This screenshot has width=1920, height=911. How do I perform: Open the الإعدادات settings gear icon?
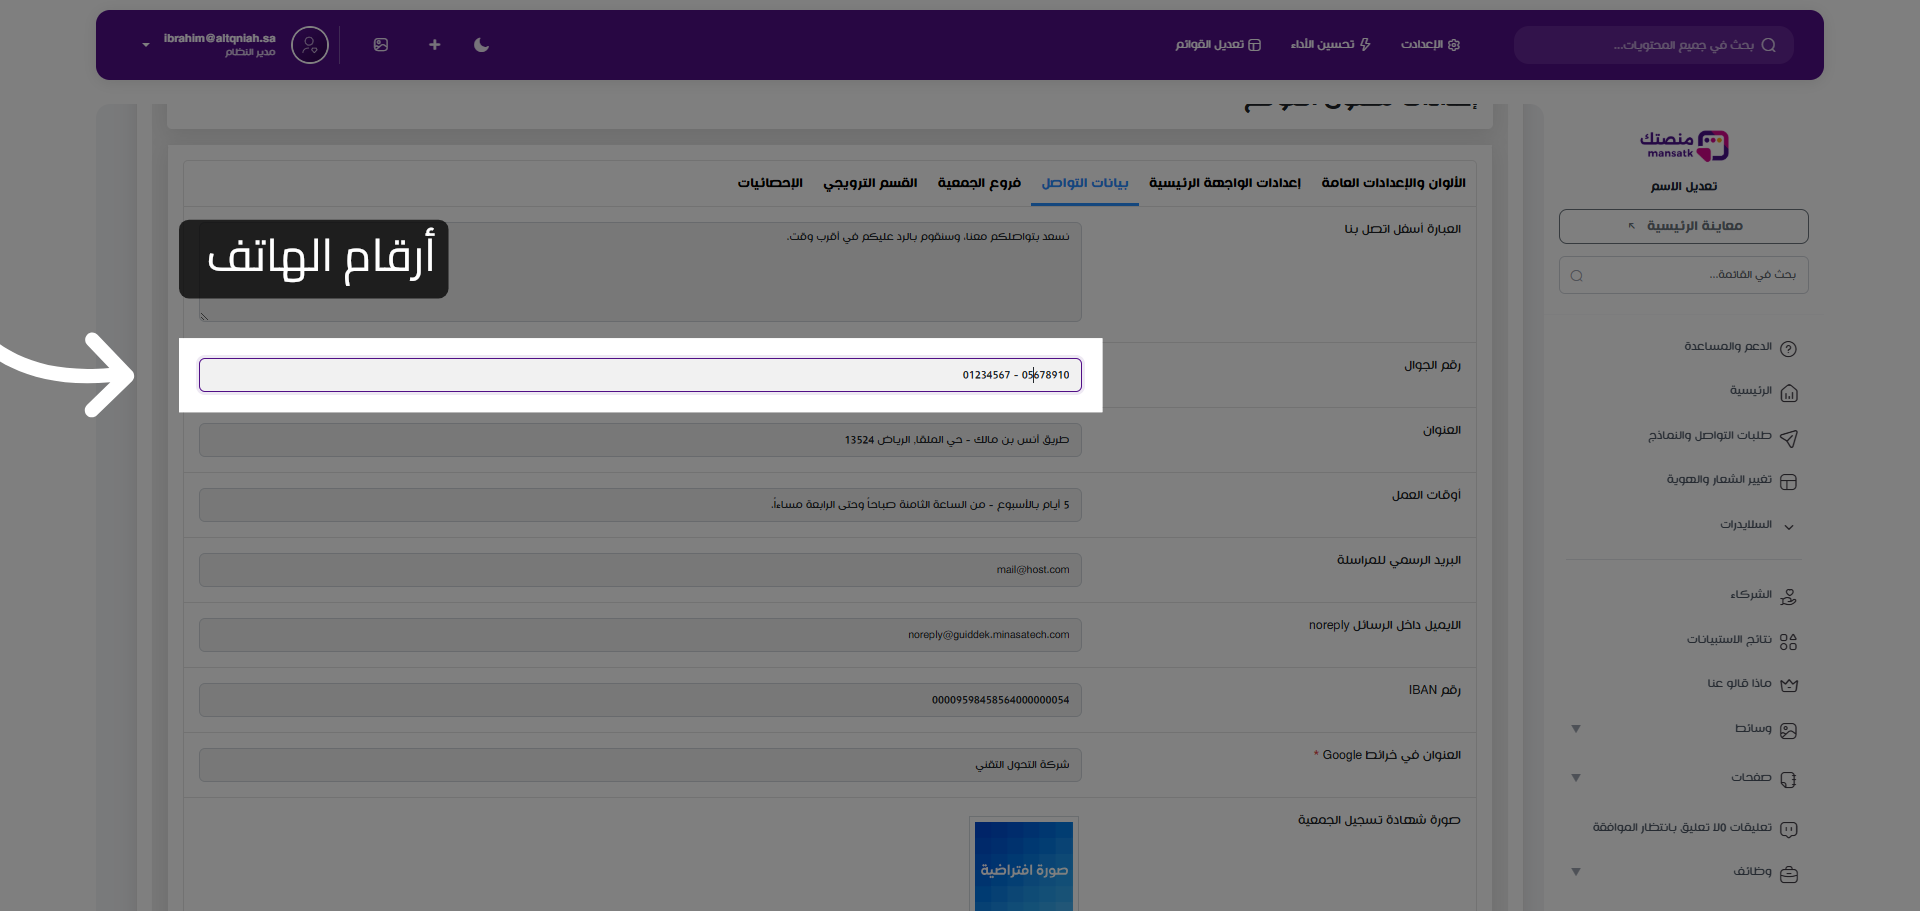click(1456, 45)
